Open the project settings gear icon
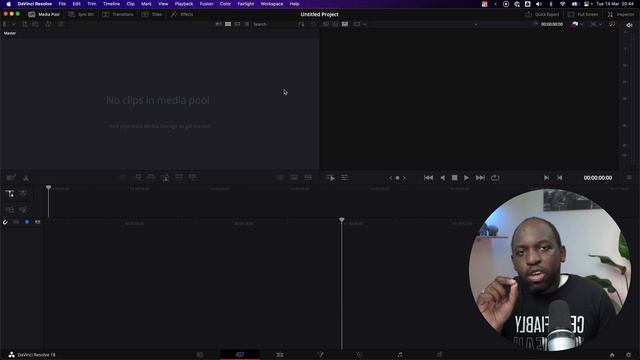The image size is (640, 360). (629, 355)
